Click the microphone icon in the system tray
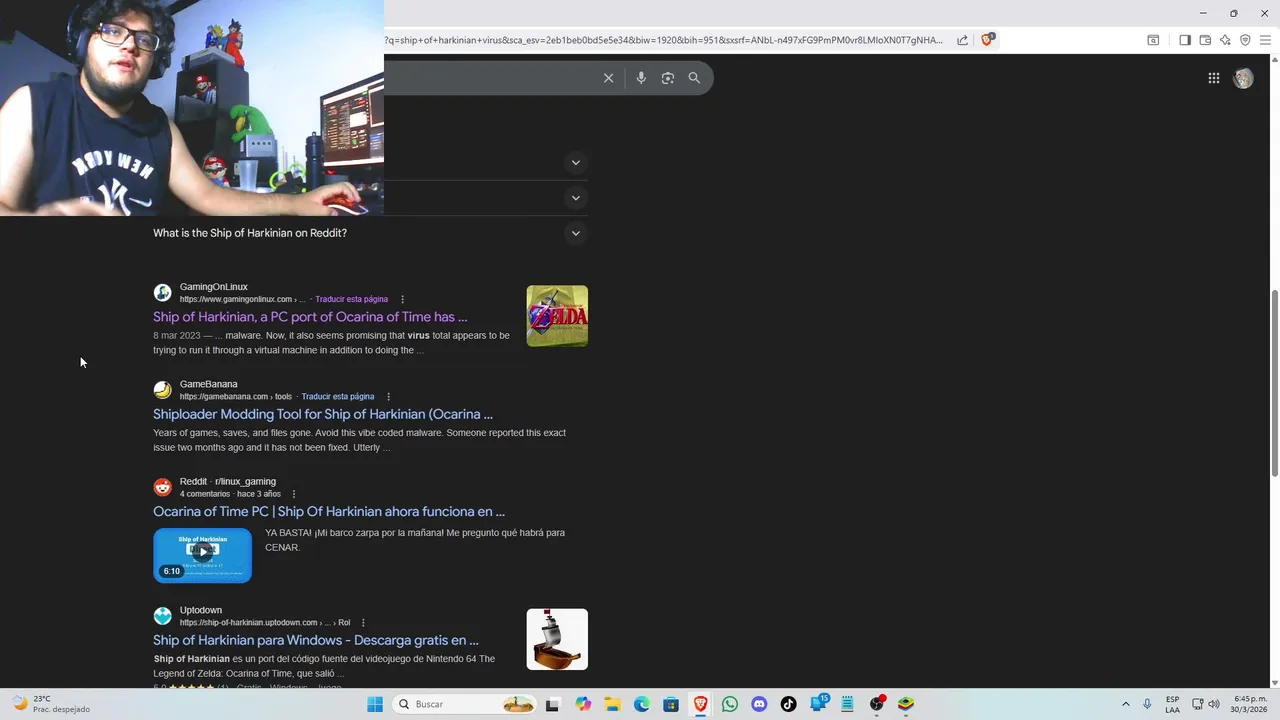1280x720 pixels. [x=1147, y=704]
